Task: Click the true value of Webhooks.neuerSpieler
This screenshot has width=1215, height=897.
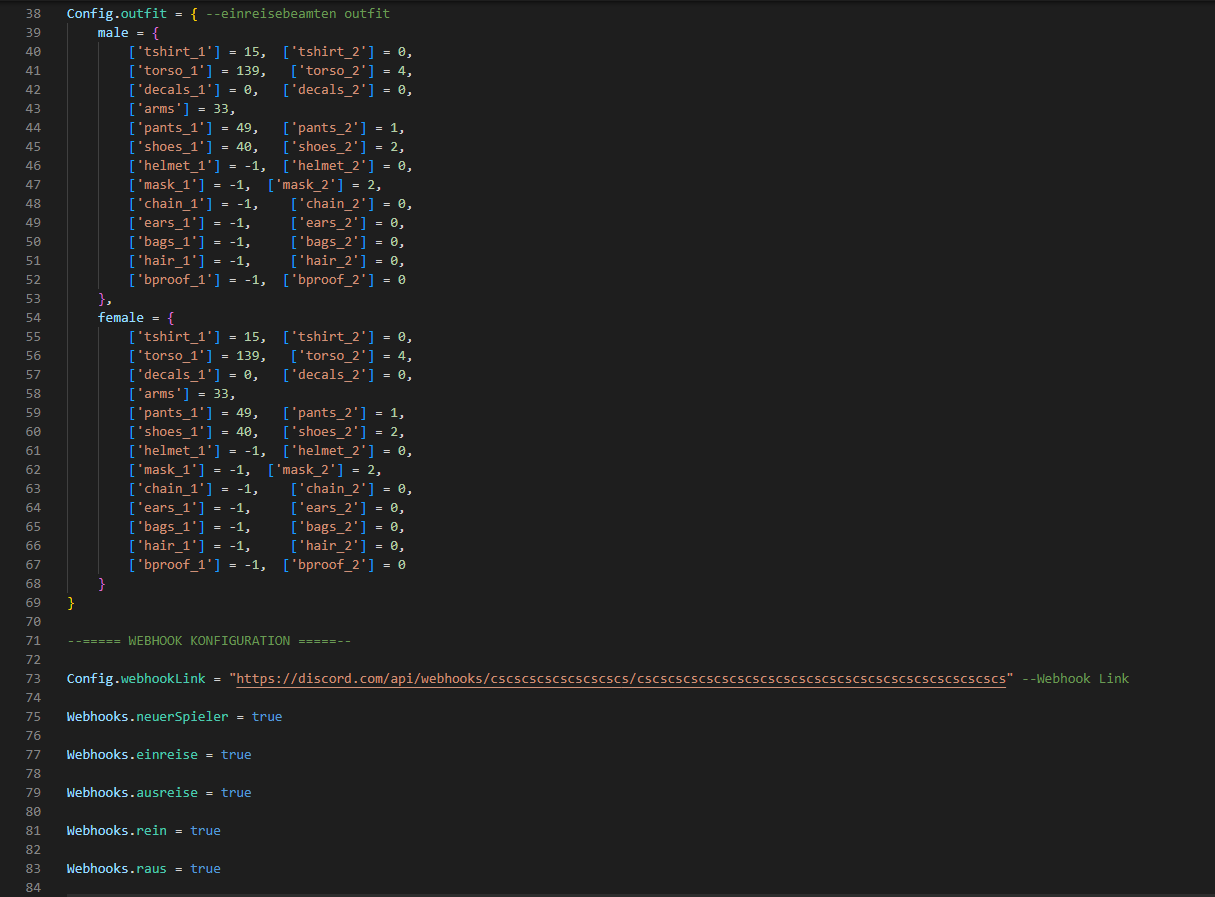Action: 267,717
